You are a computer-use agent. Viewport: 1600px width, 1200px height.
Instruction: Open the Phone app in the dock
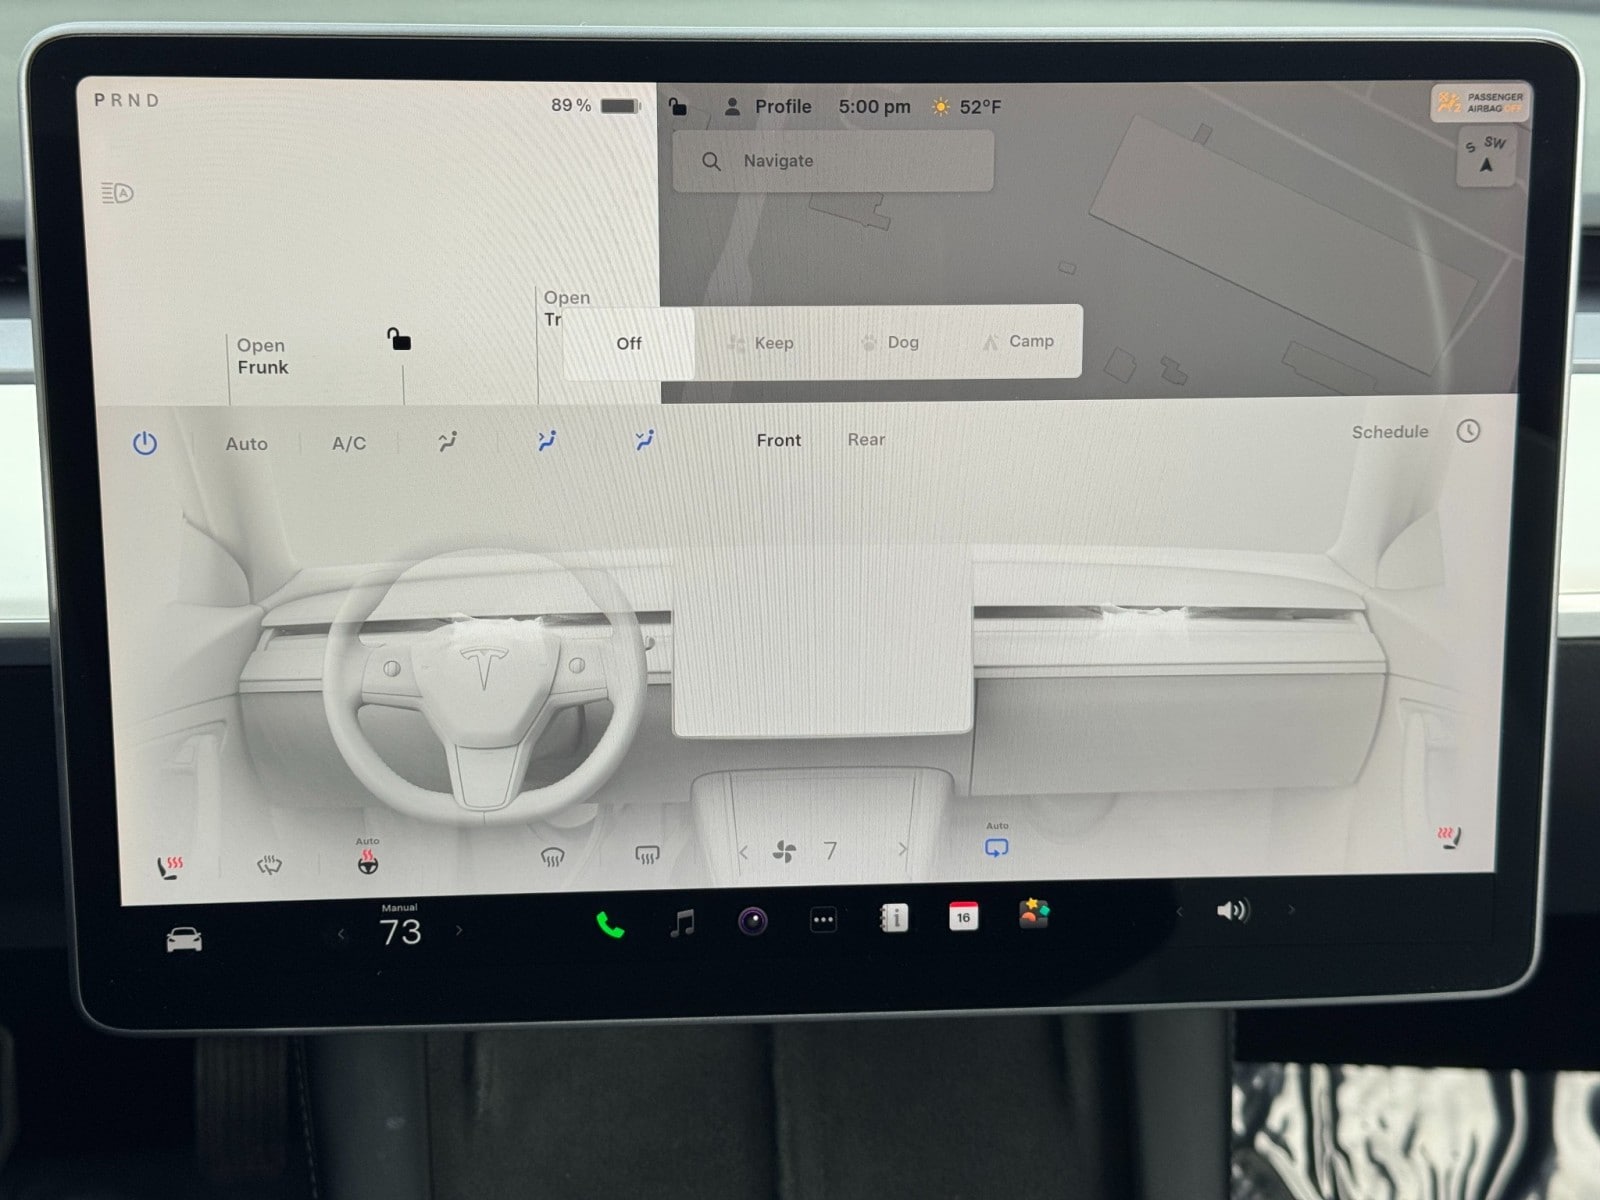point(610,925)
